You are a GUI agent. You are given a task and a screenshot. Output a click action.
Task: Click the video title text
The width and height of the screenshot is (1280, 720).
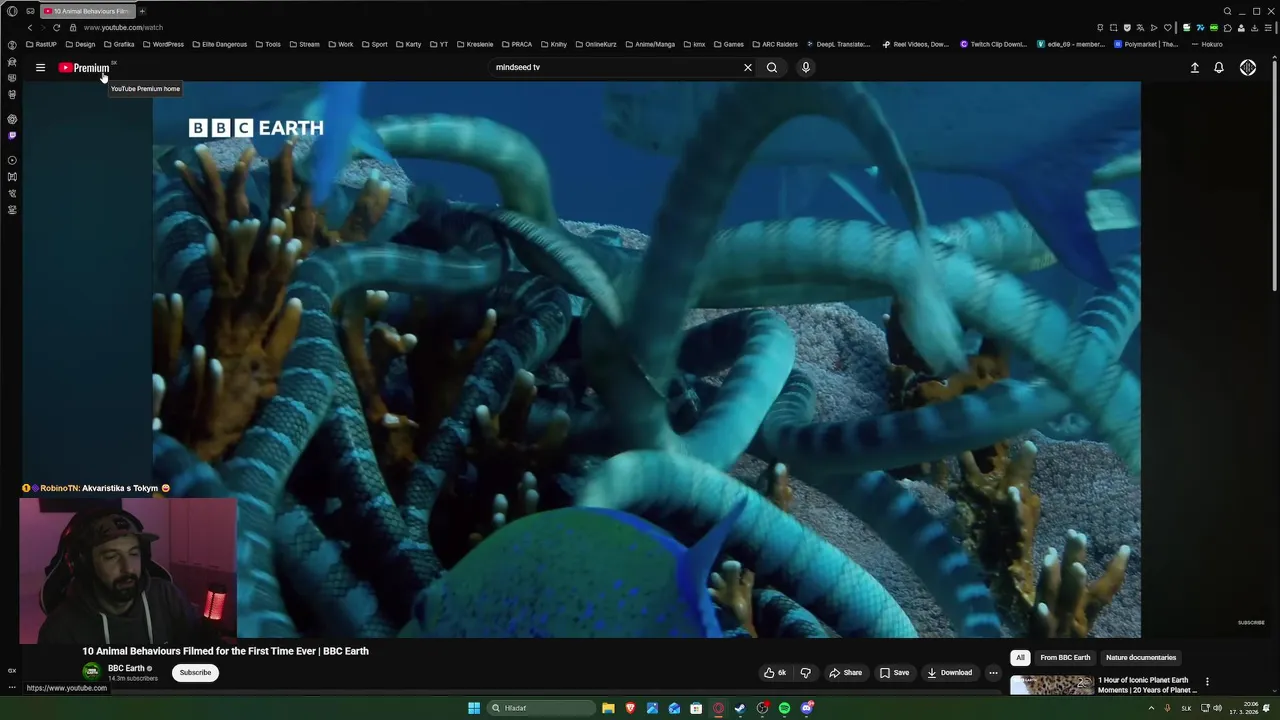point(225,651)
